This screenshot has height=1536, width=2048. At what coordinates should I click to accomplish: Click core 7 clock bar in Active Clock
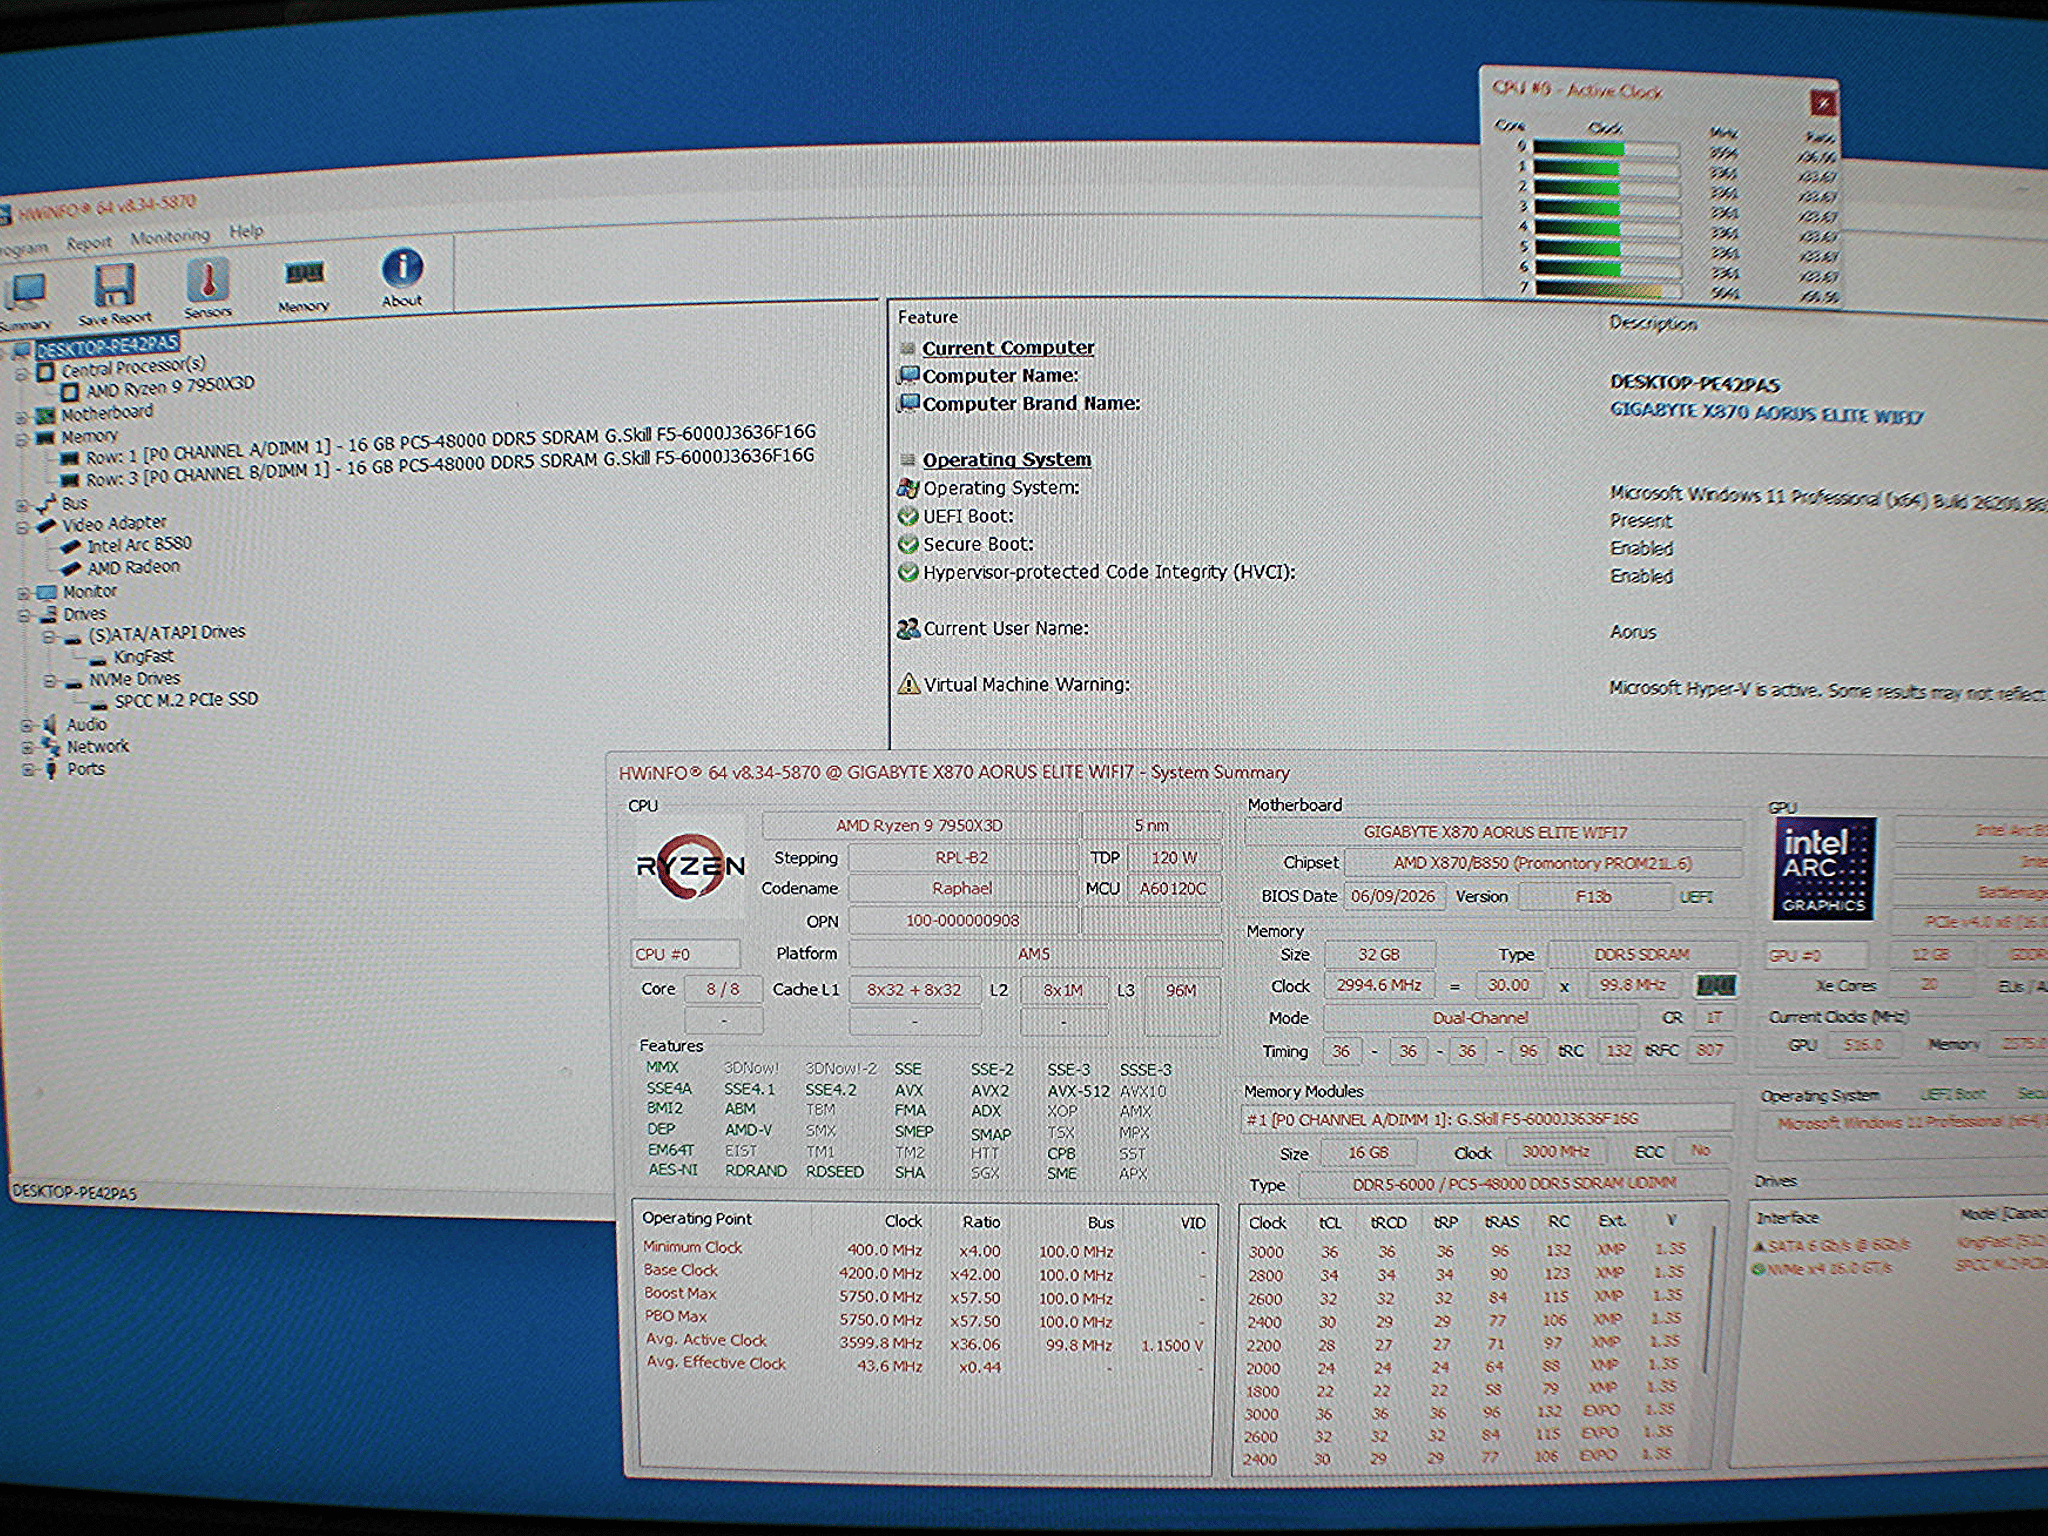click(x=1608, y=290)
